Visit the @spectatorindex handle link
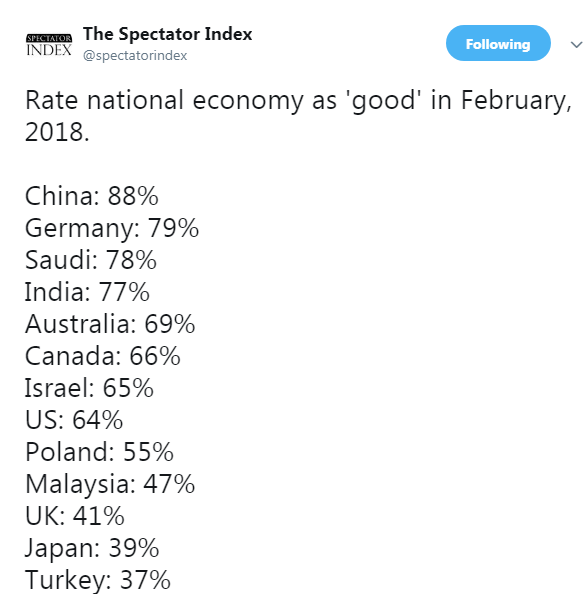 point(135,56)
